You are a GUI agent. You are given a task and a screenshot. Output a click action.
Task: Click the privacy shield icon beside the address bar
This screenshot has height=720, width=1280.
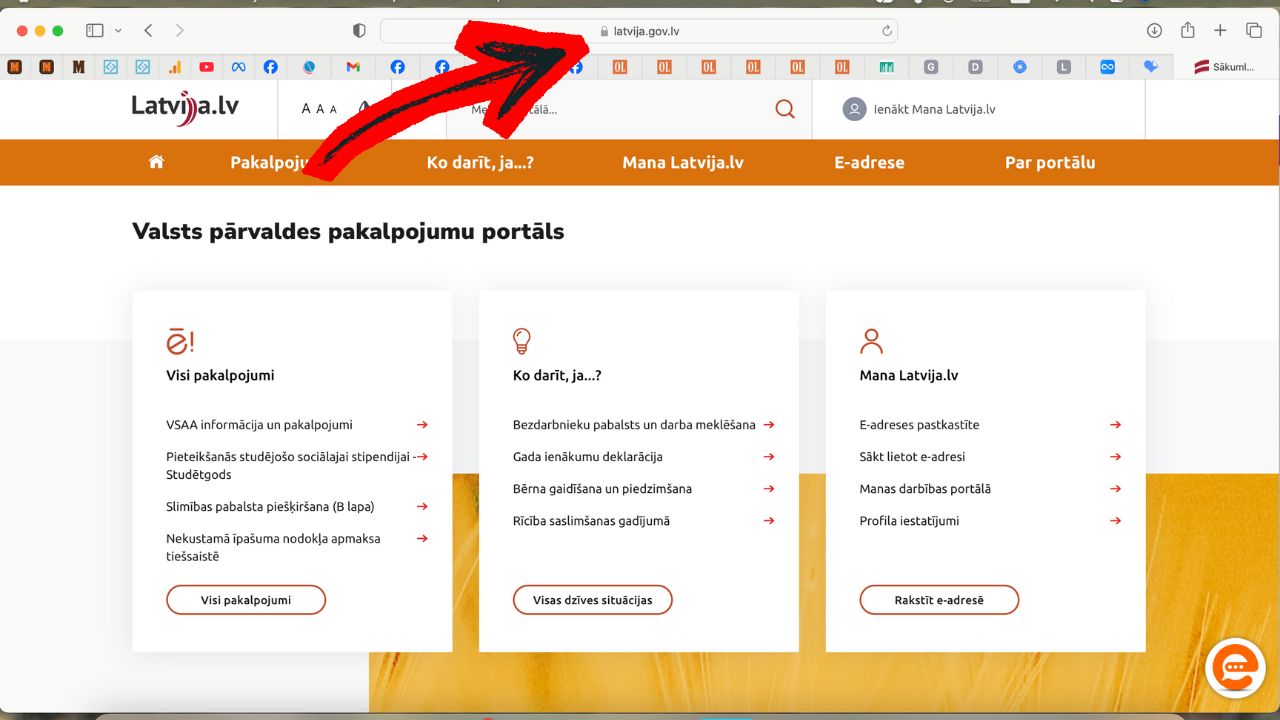359,31
